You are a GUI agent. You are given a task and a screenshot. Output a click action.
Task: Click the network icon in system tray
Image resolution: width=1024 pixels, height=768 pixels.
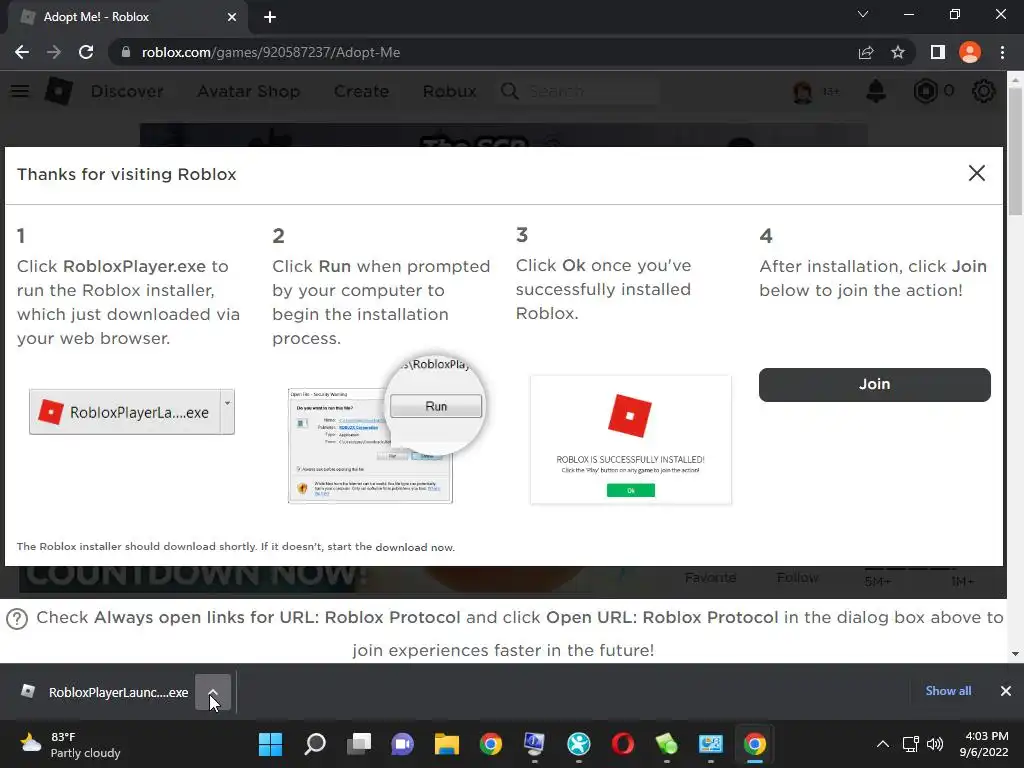(x=910, y=744)
